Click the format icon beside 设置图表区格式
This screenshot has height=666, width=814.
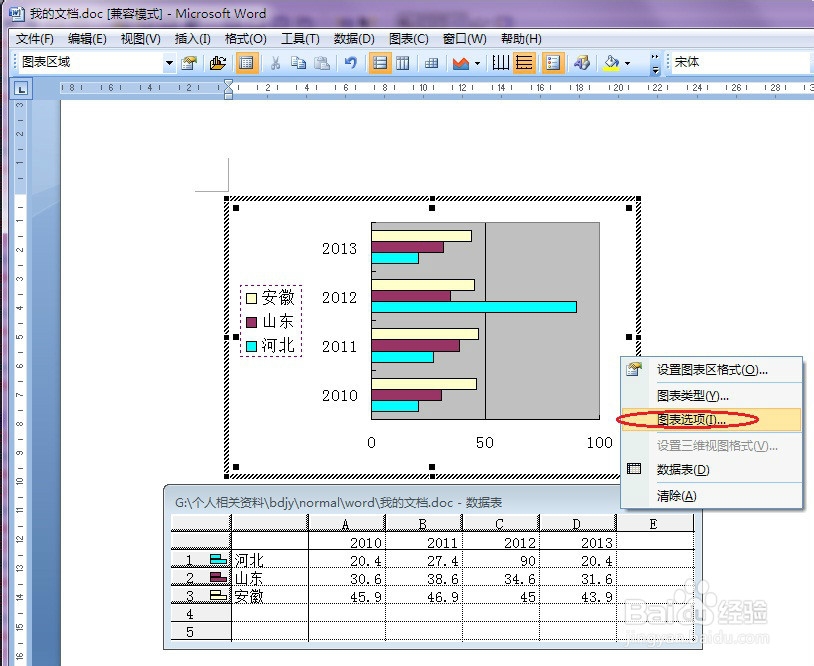634,369
